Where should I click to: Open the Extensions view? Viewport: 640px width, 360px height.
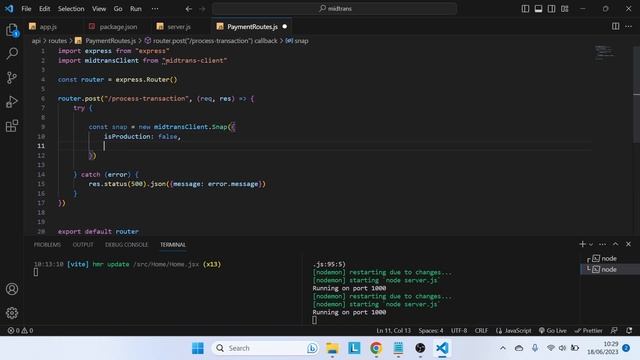pos(12,126)
